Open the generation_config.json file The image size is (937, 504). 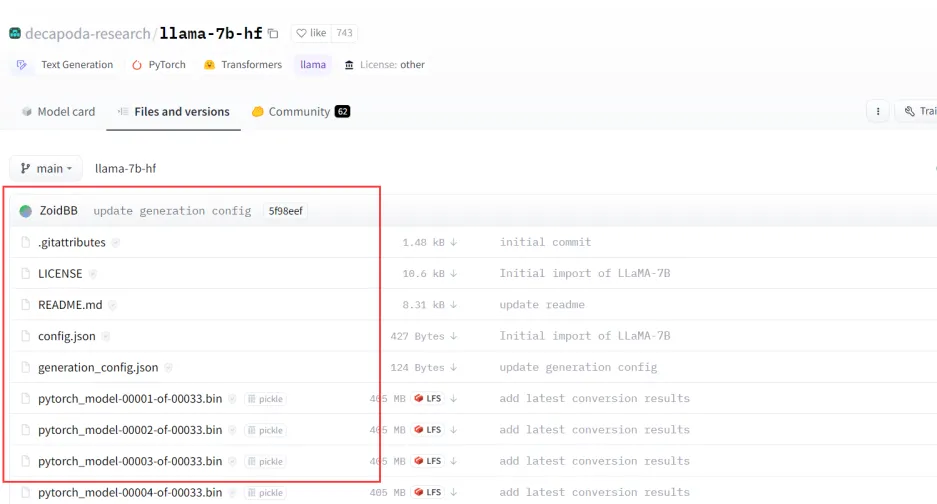pyautogui.click(x=98, y=367)
